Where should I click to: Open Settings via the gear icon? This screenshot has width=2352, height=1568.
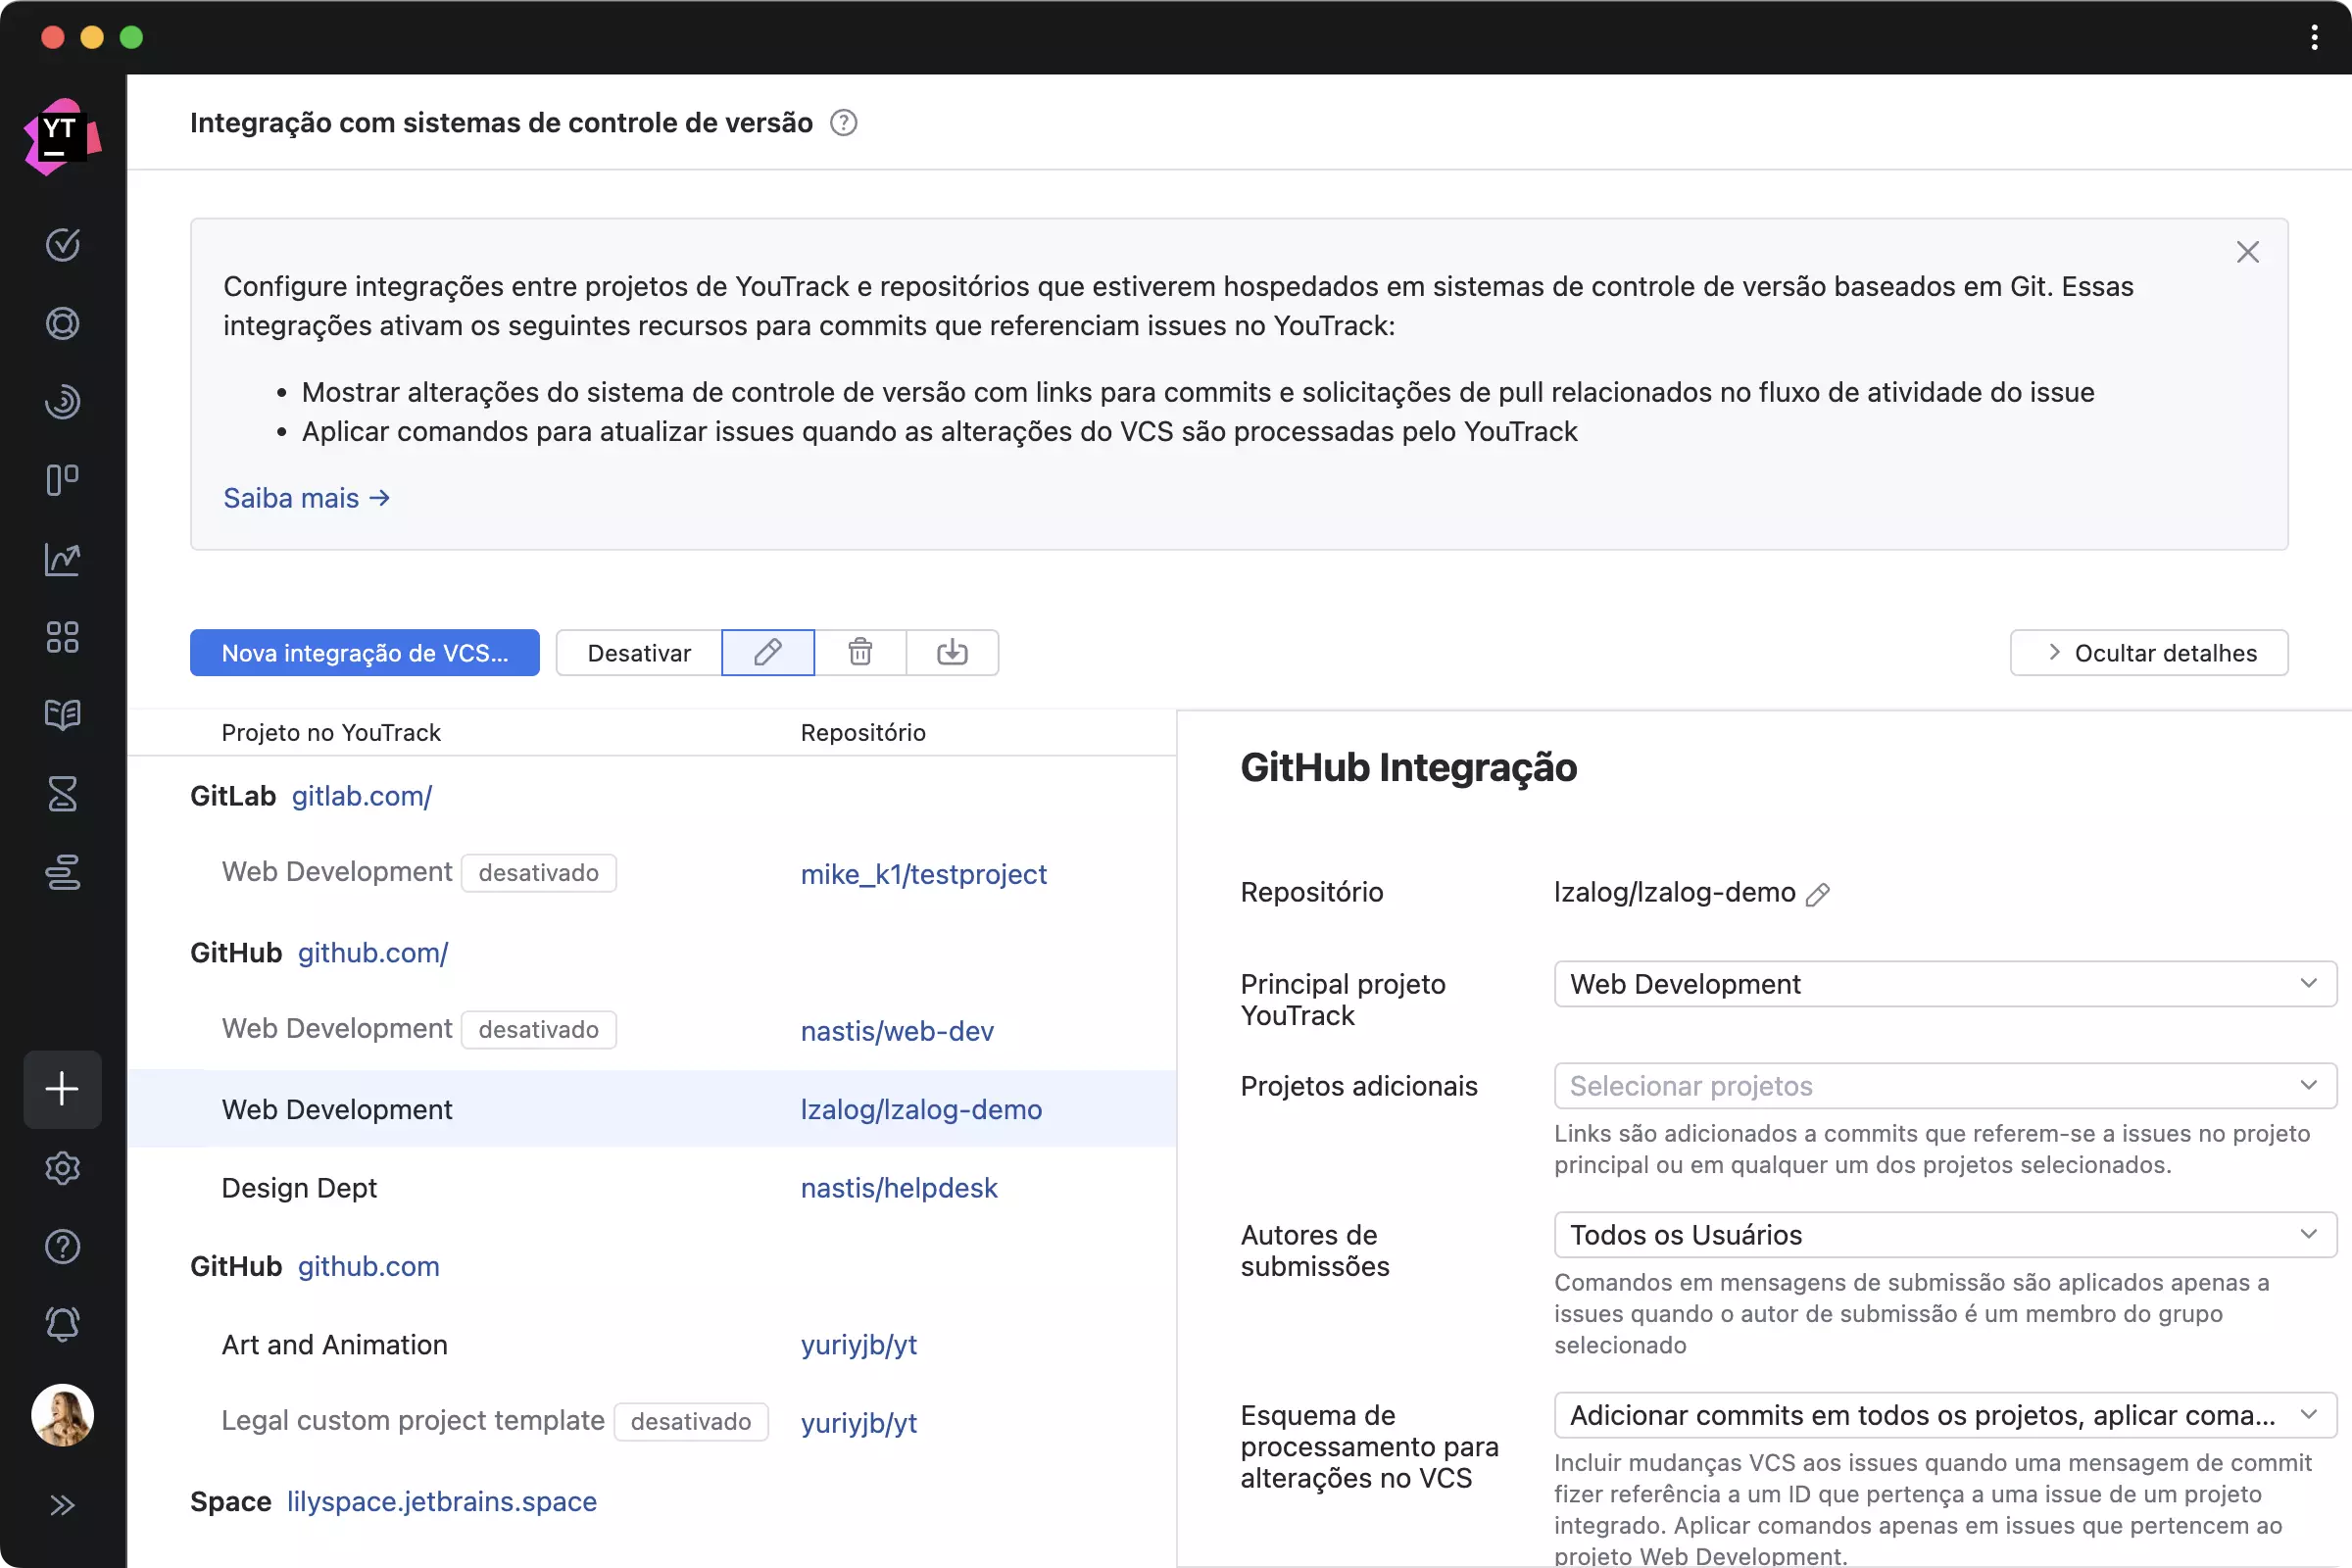tap(62, 1168)
